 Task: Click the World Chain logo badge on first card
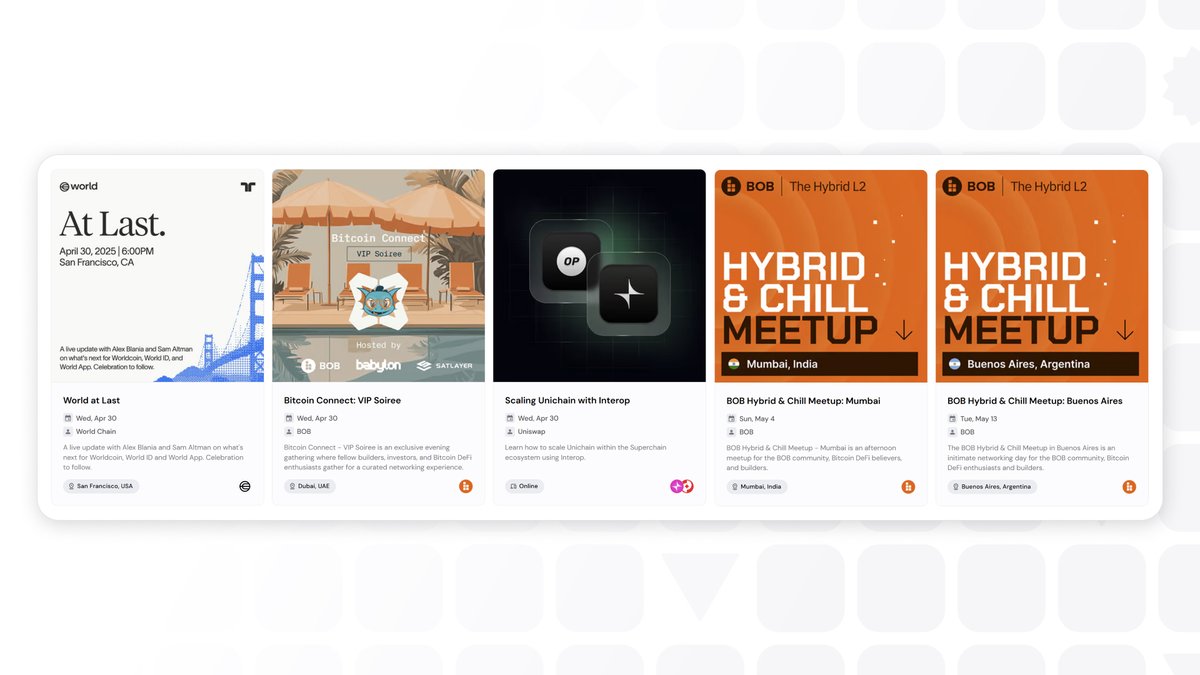tap(245, 486)
